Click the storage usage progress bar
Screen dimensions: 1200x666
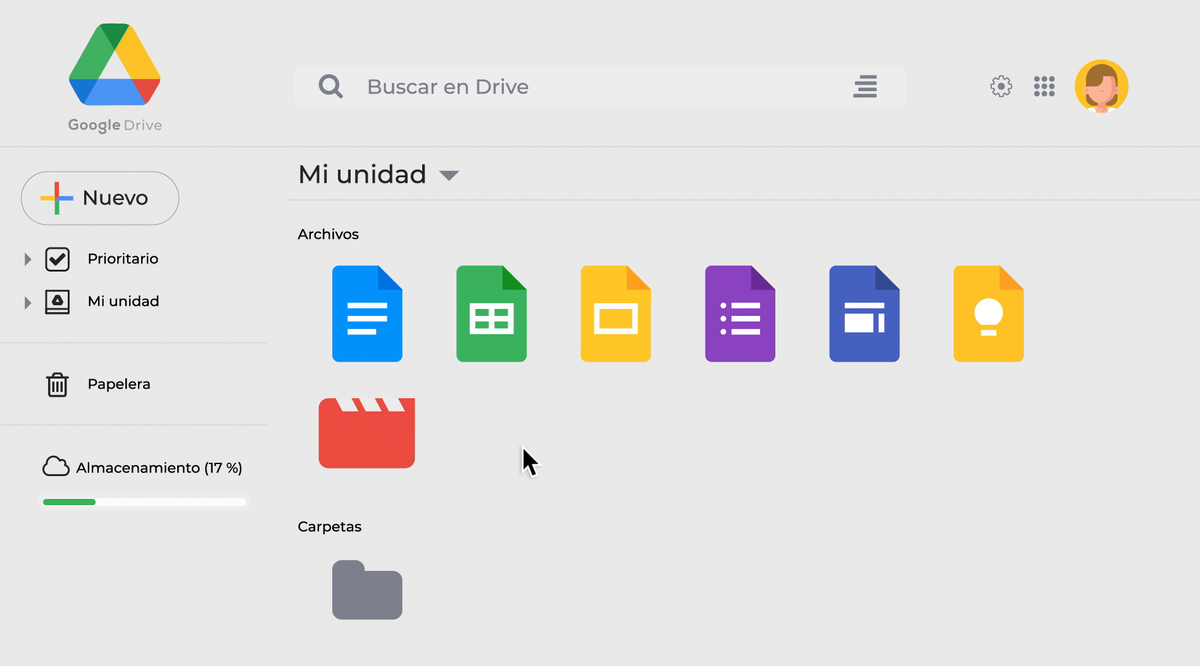[x=143, y=501]
